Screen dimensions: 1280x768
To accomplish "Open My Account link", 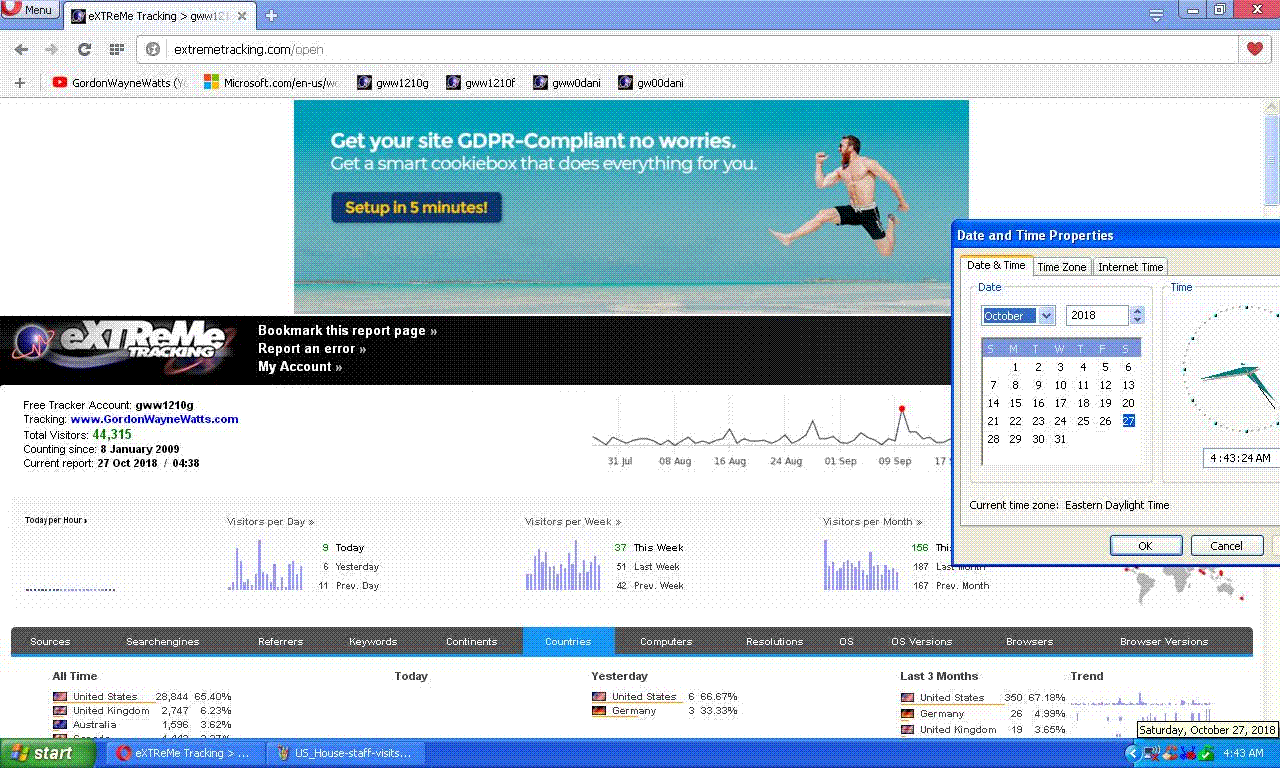I will (300, 367).
